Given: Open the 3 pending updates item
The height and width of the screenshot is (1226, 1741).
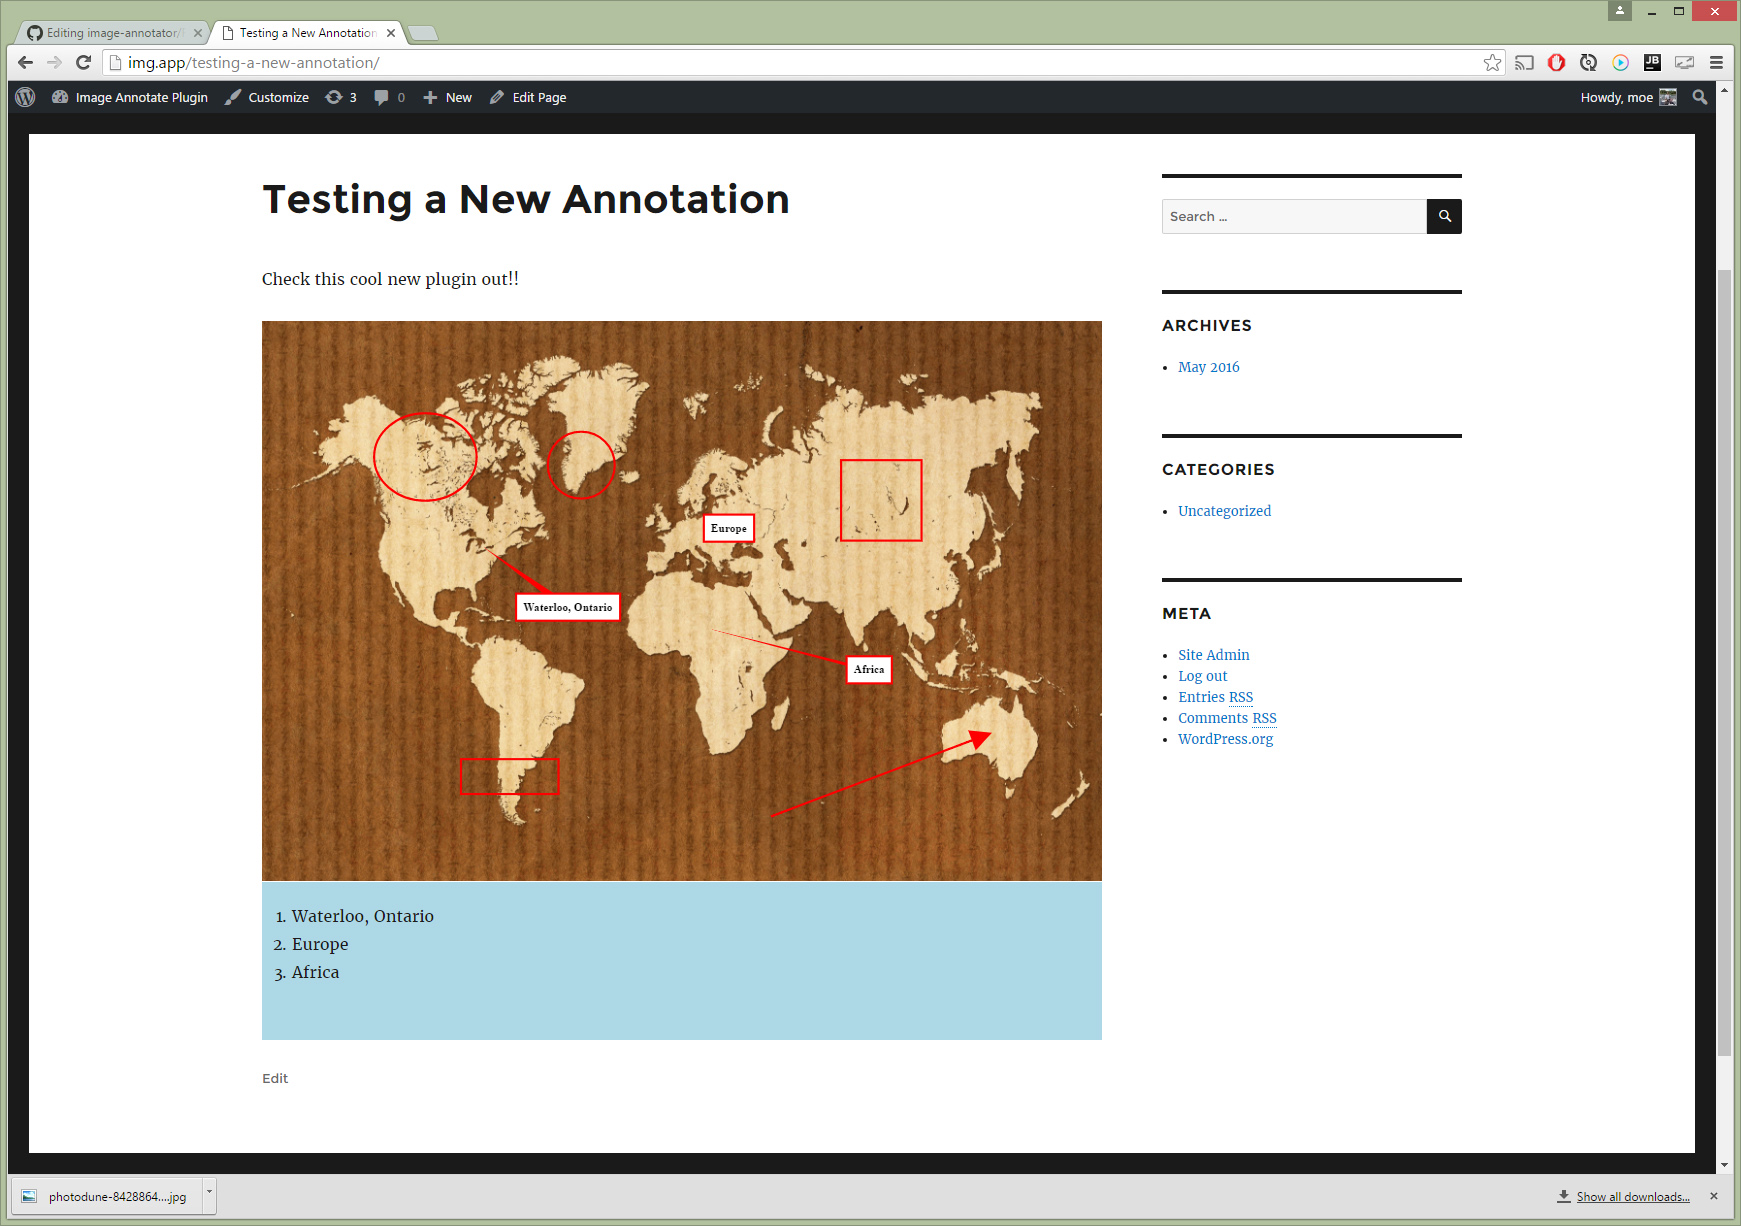Looking at the screenshot, I should (x=341, y=97).
